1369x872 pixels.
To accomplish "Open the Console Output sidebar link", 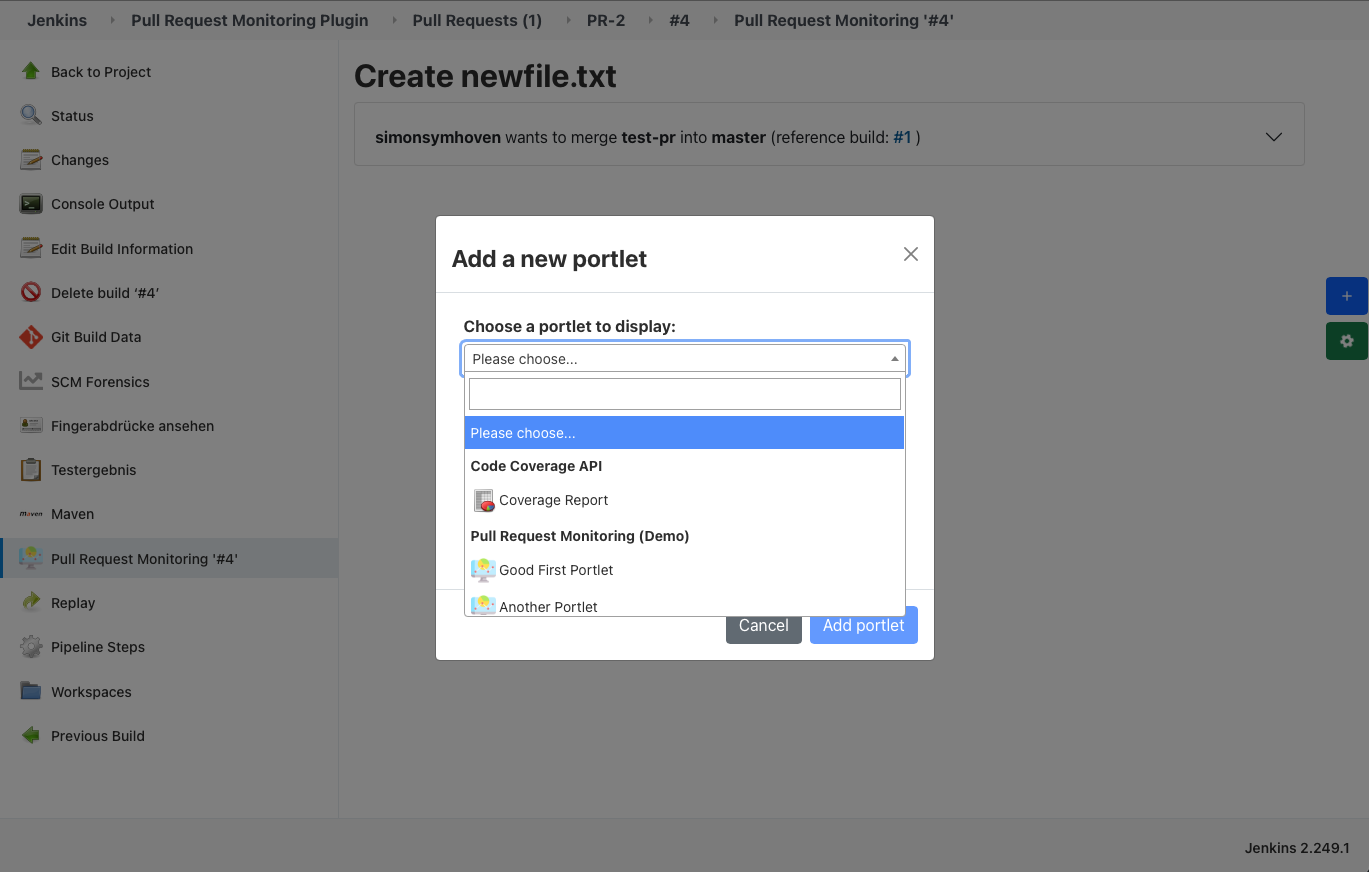I will point(103,204).
